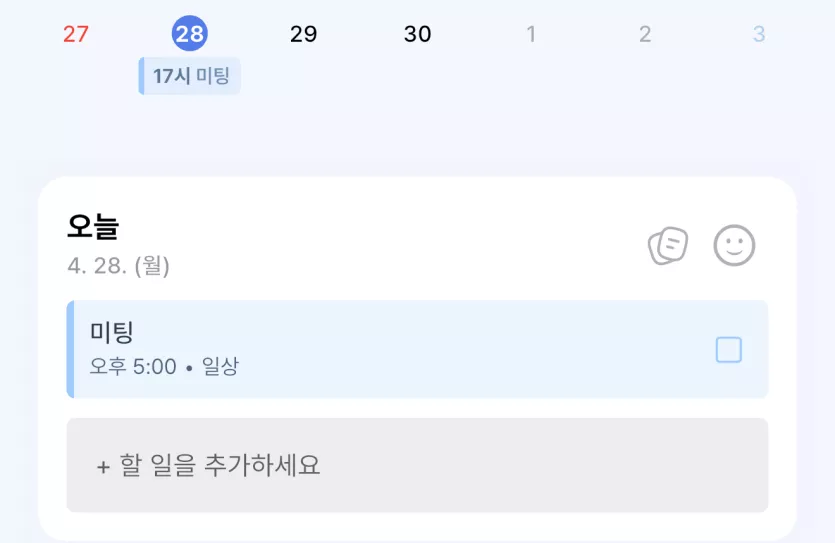
Task: Open the 미팅 schedule card
Action: [417, 349]
